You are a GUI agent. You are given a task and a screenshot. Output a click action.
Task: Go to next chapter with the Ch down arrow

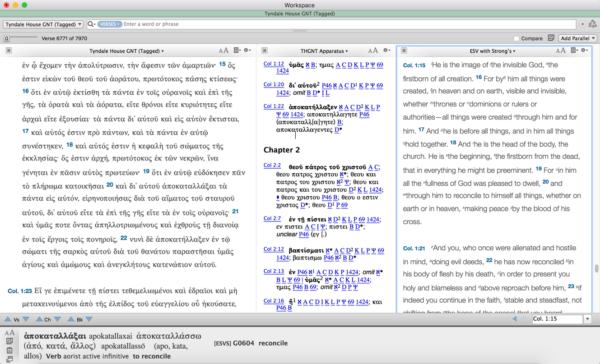(x=57, y=319)
